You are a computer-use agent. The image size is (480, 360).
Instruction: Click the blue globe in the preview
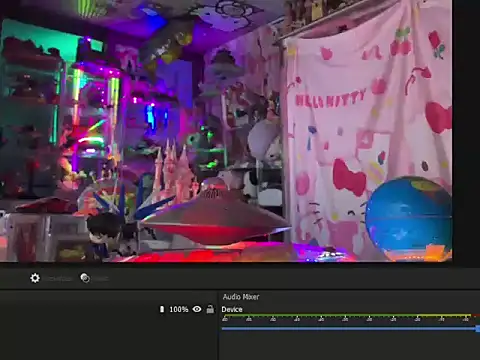tap(409, 218)
